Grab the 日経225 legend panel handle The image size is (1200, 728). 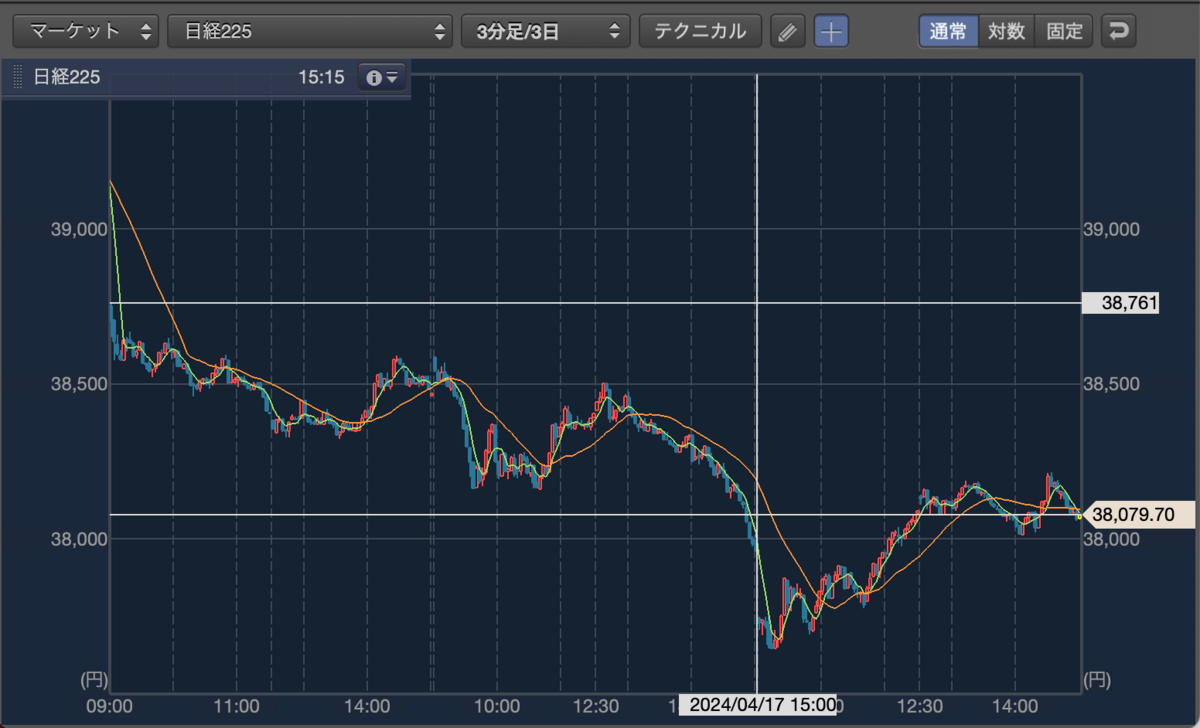click(x=16, y=77)
